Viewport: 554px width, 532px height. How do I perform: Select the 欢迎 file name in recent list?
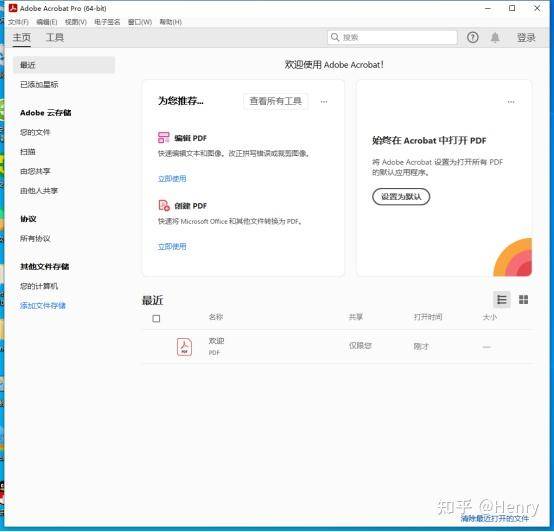click(x=216, y=341)
